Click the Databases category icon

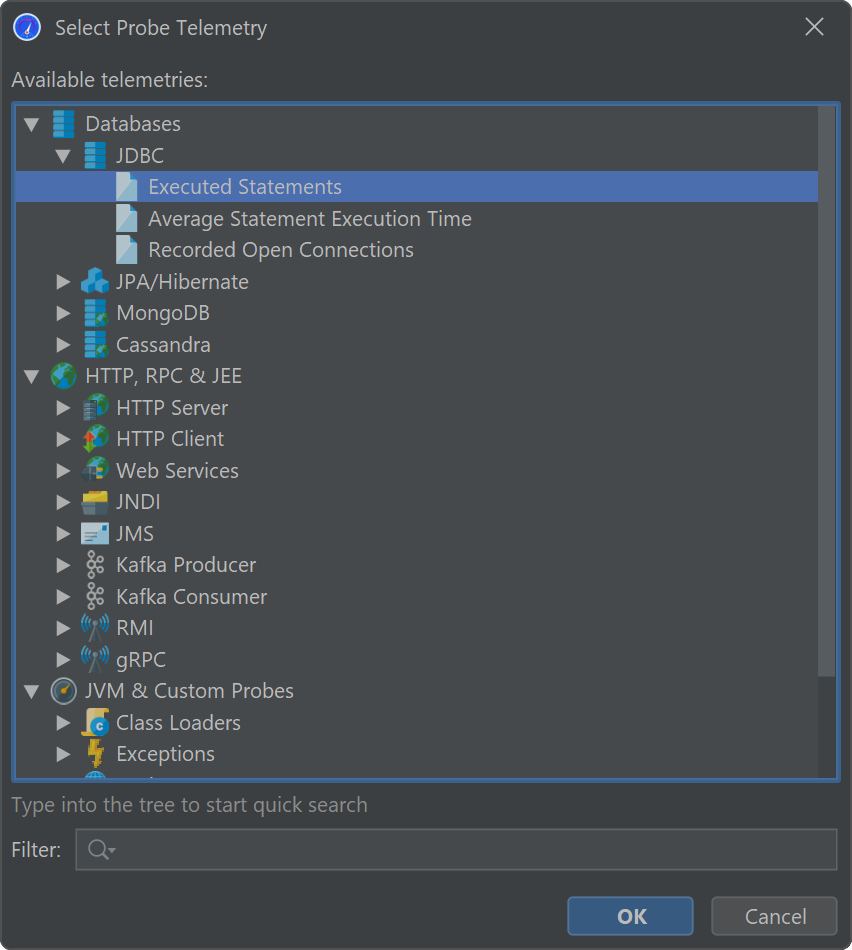pyautogui.click(x=63, y=124)
